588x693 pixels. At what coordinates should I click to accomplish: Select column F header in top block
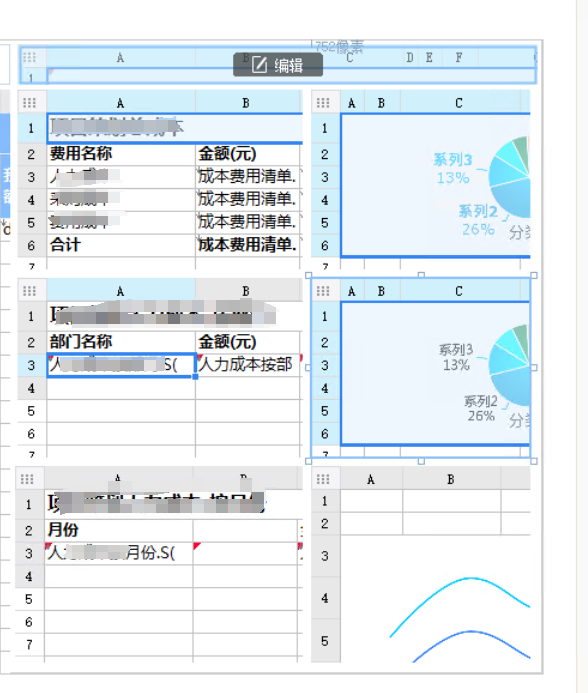tap(459, 58)
